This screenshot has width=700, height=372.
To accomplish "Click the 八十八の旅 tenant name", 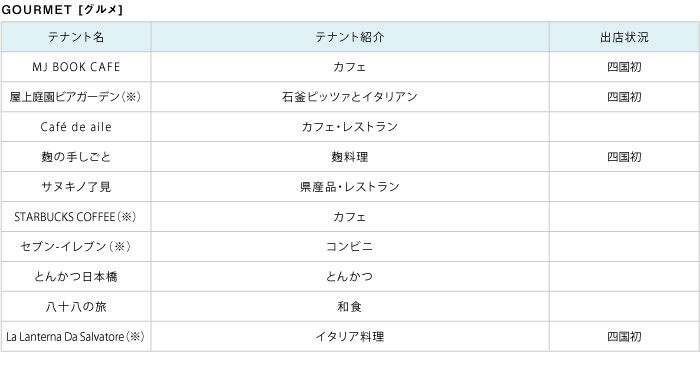I will pos(76,306).
